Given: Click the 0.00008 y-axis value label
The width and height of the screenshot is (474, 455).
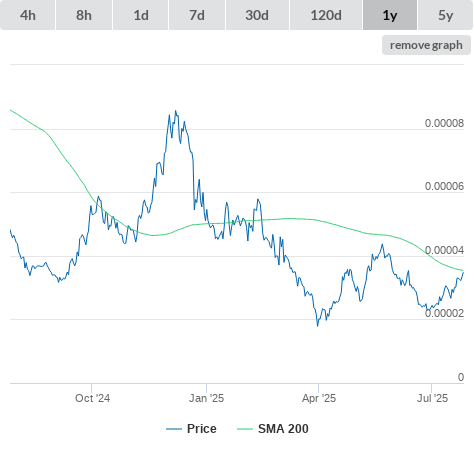Looking at the screenshot, I should (444, 123).
